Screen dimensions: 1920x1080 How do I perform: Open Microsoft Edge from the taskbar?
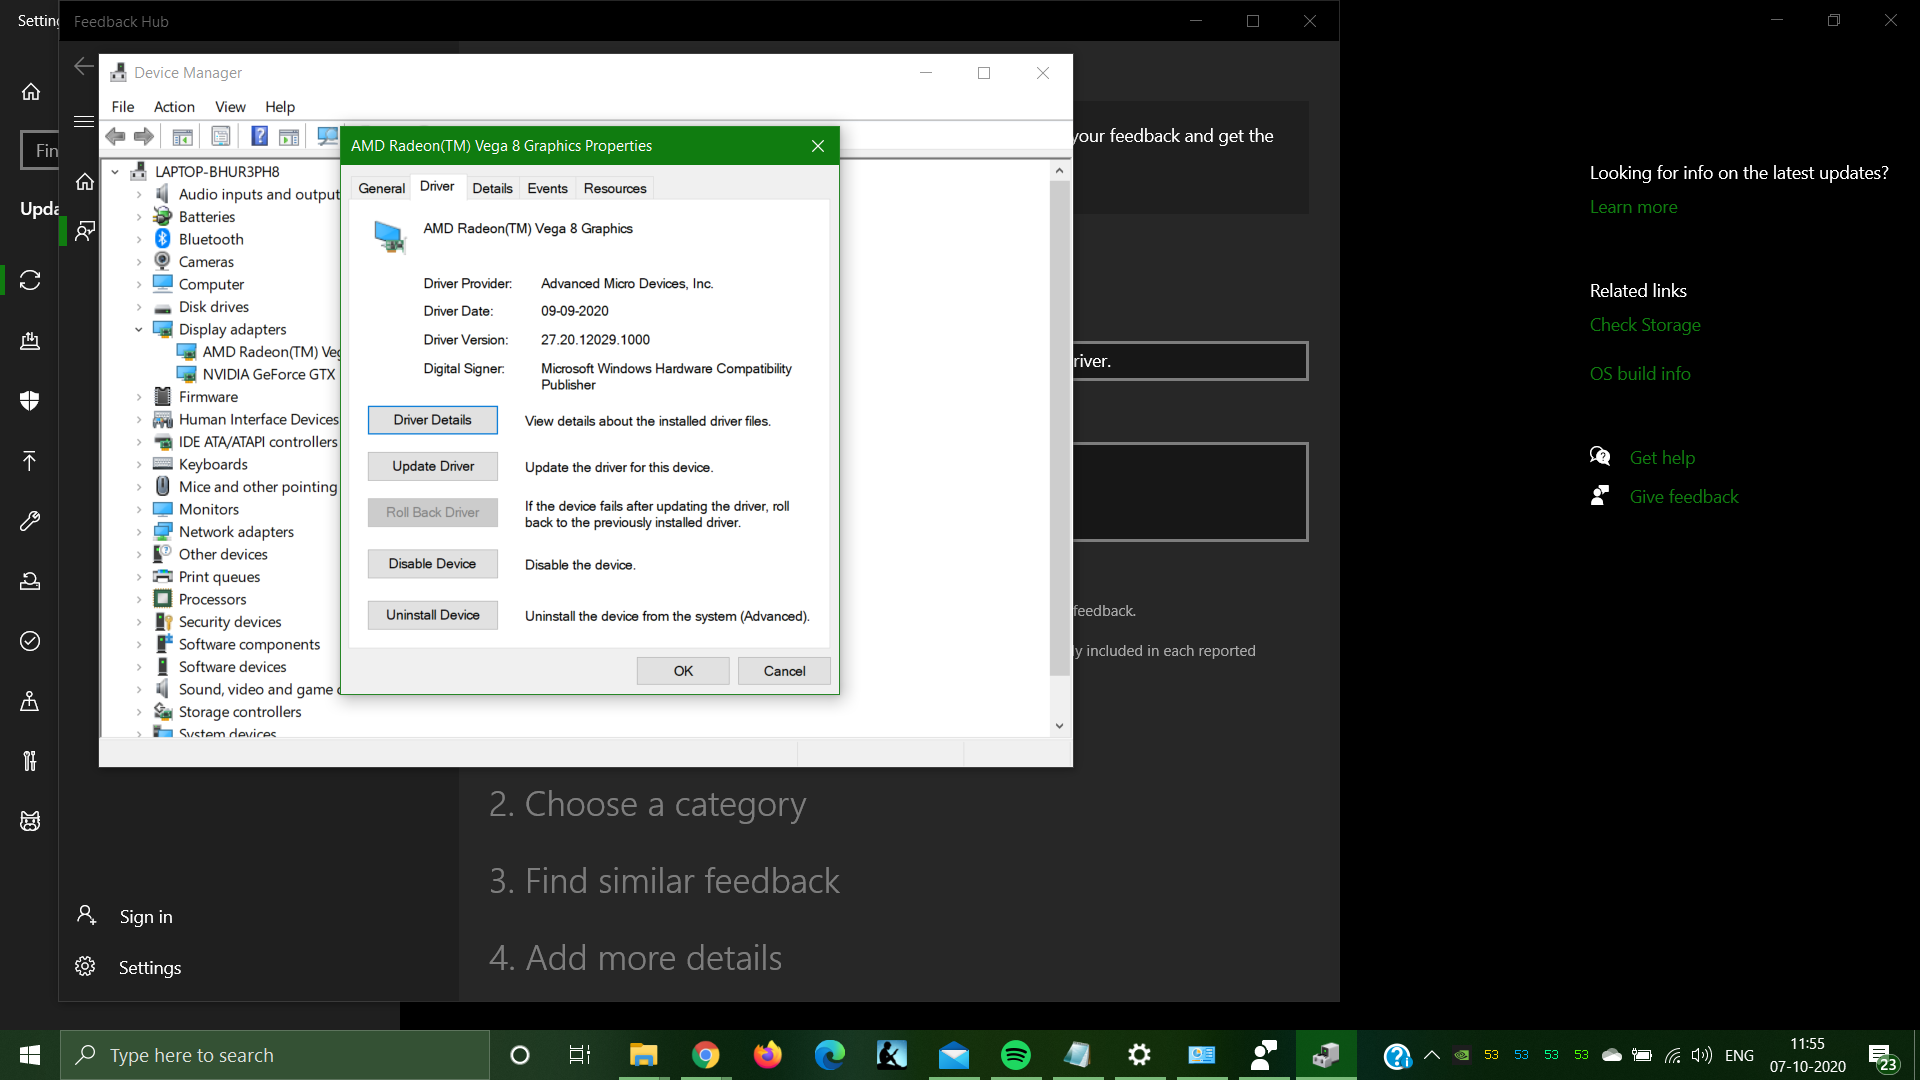[x=829, y=1055]
